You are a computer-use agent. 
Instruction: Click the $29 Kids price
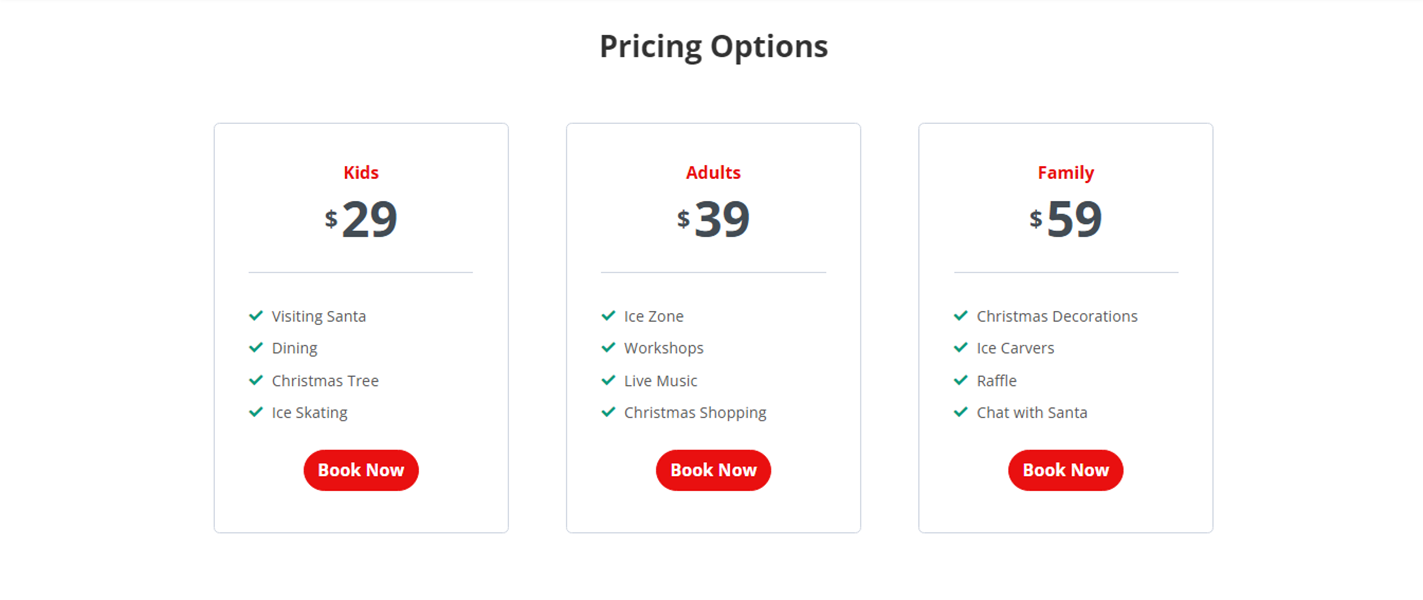coord(361,220)
